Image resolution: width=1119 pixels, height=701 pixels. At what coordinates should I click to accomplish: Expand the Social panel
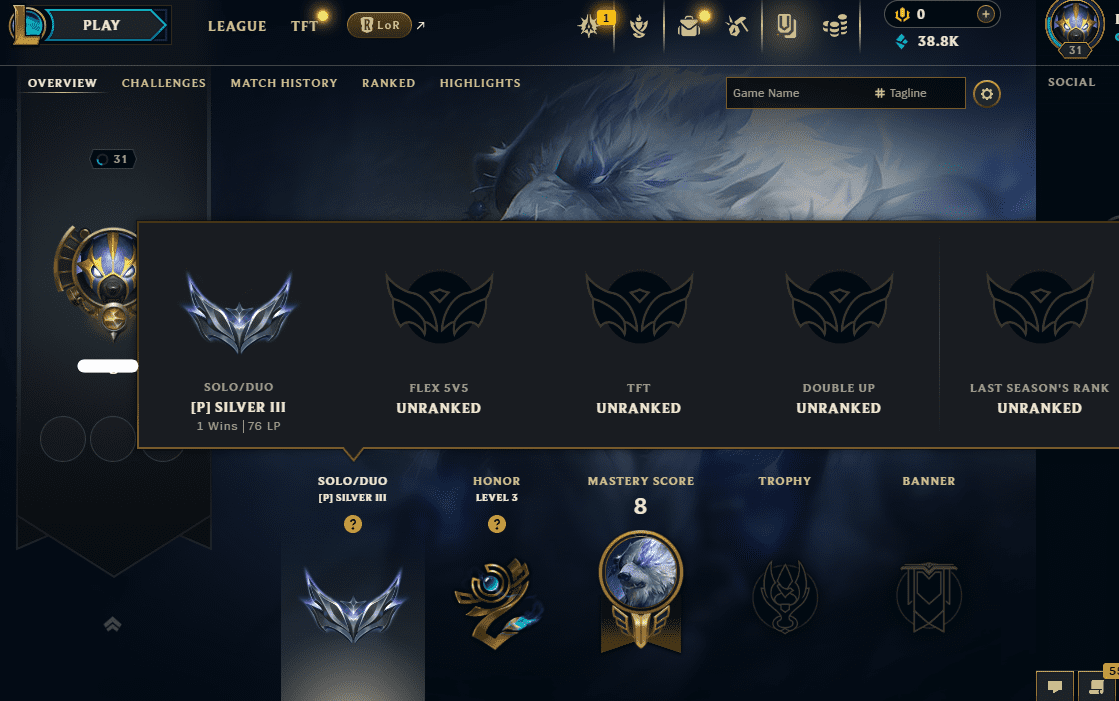(1071, 82)
